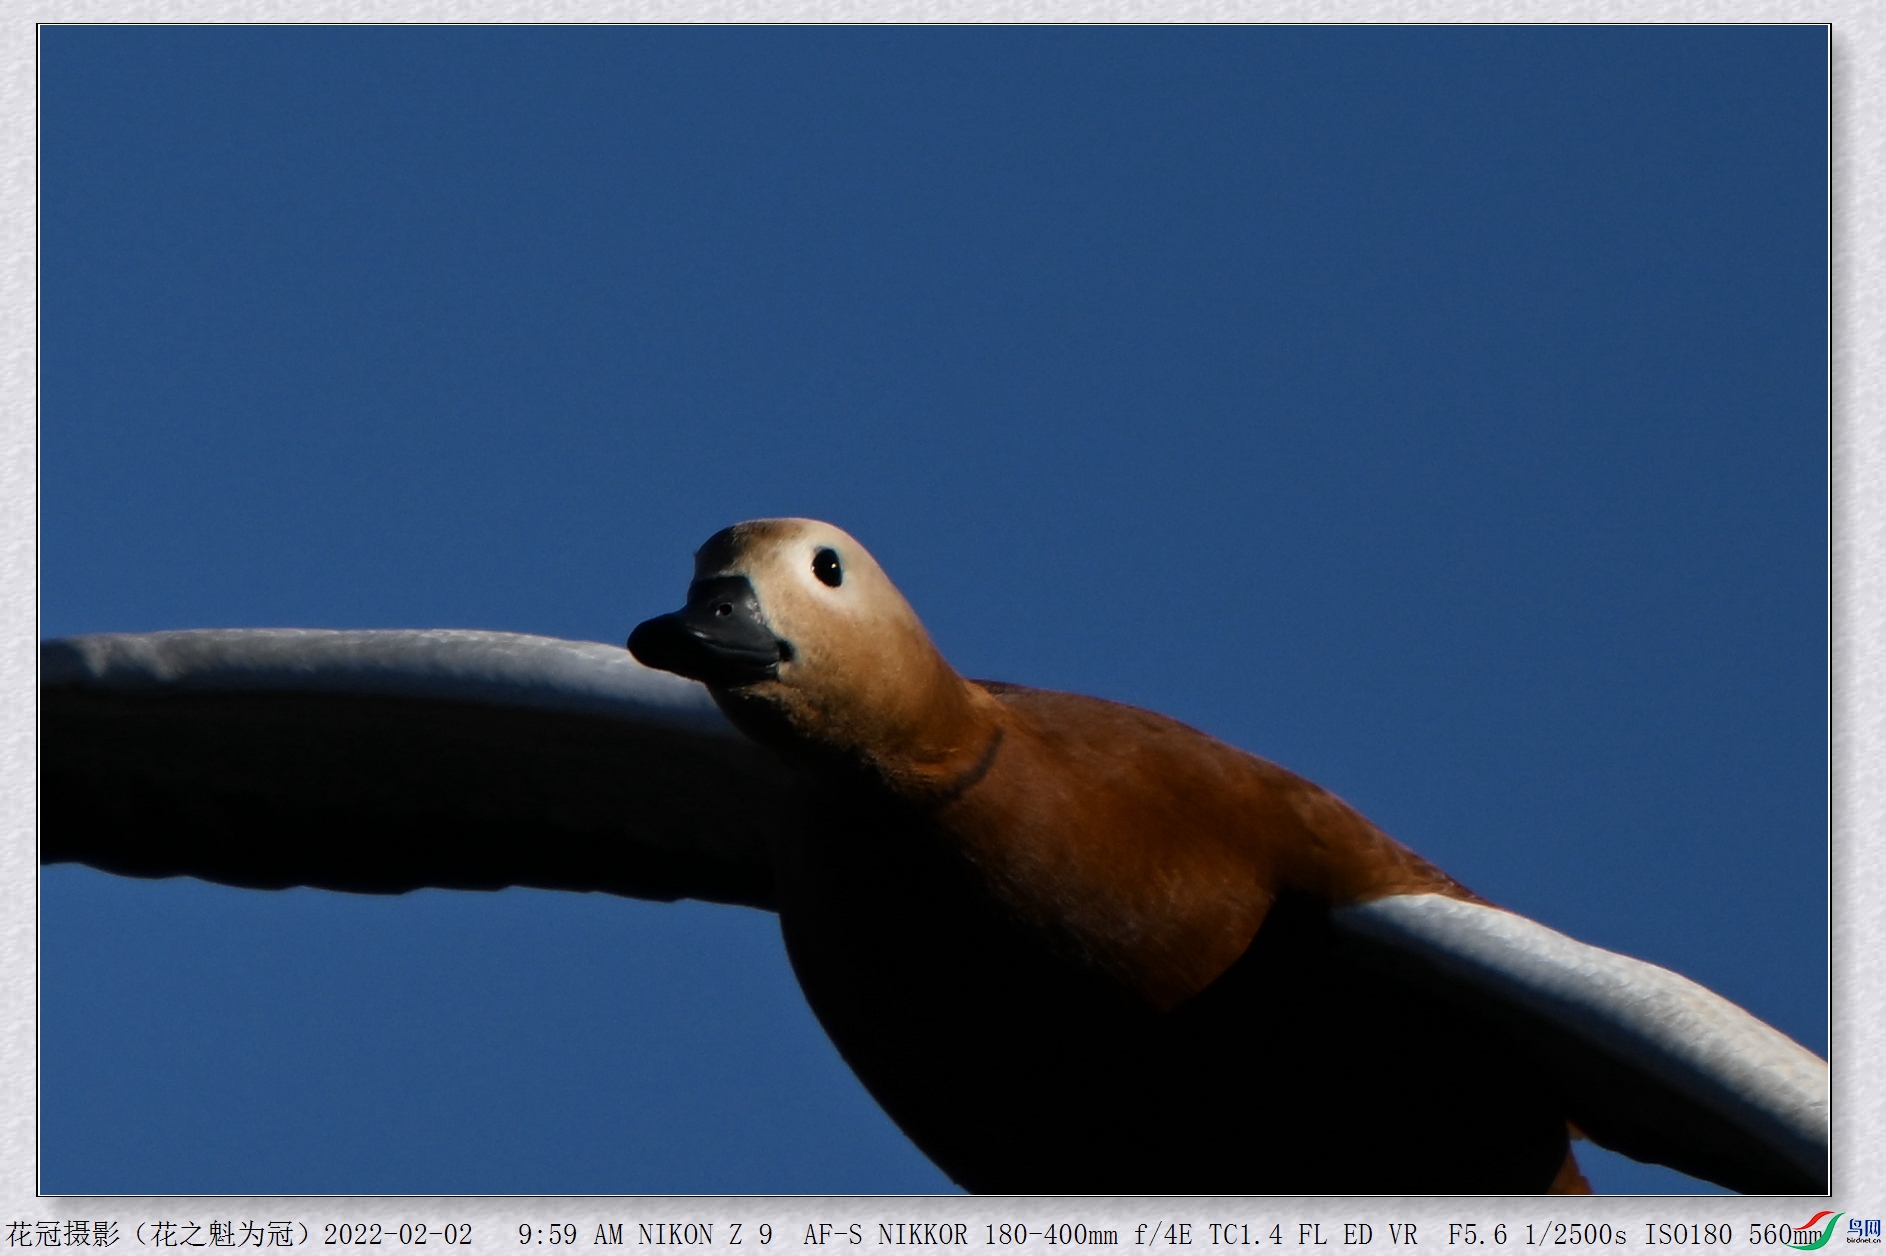Select the F5.6 aperture value
The image size is (1886, 1256).
click(1477, 1235)
